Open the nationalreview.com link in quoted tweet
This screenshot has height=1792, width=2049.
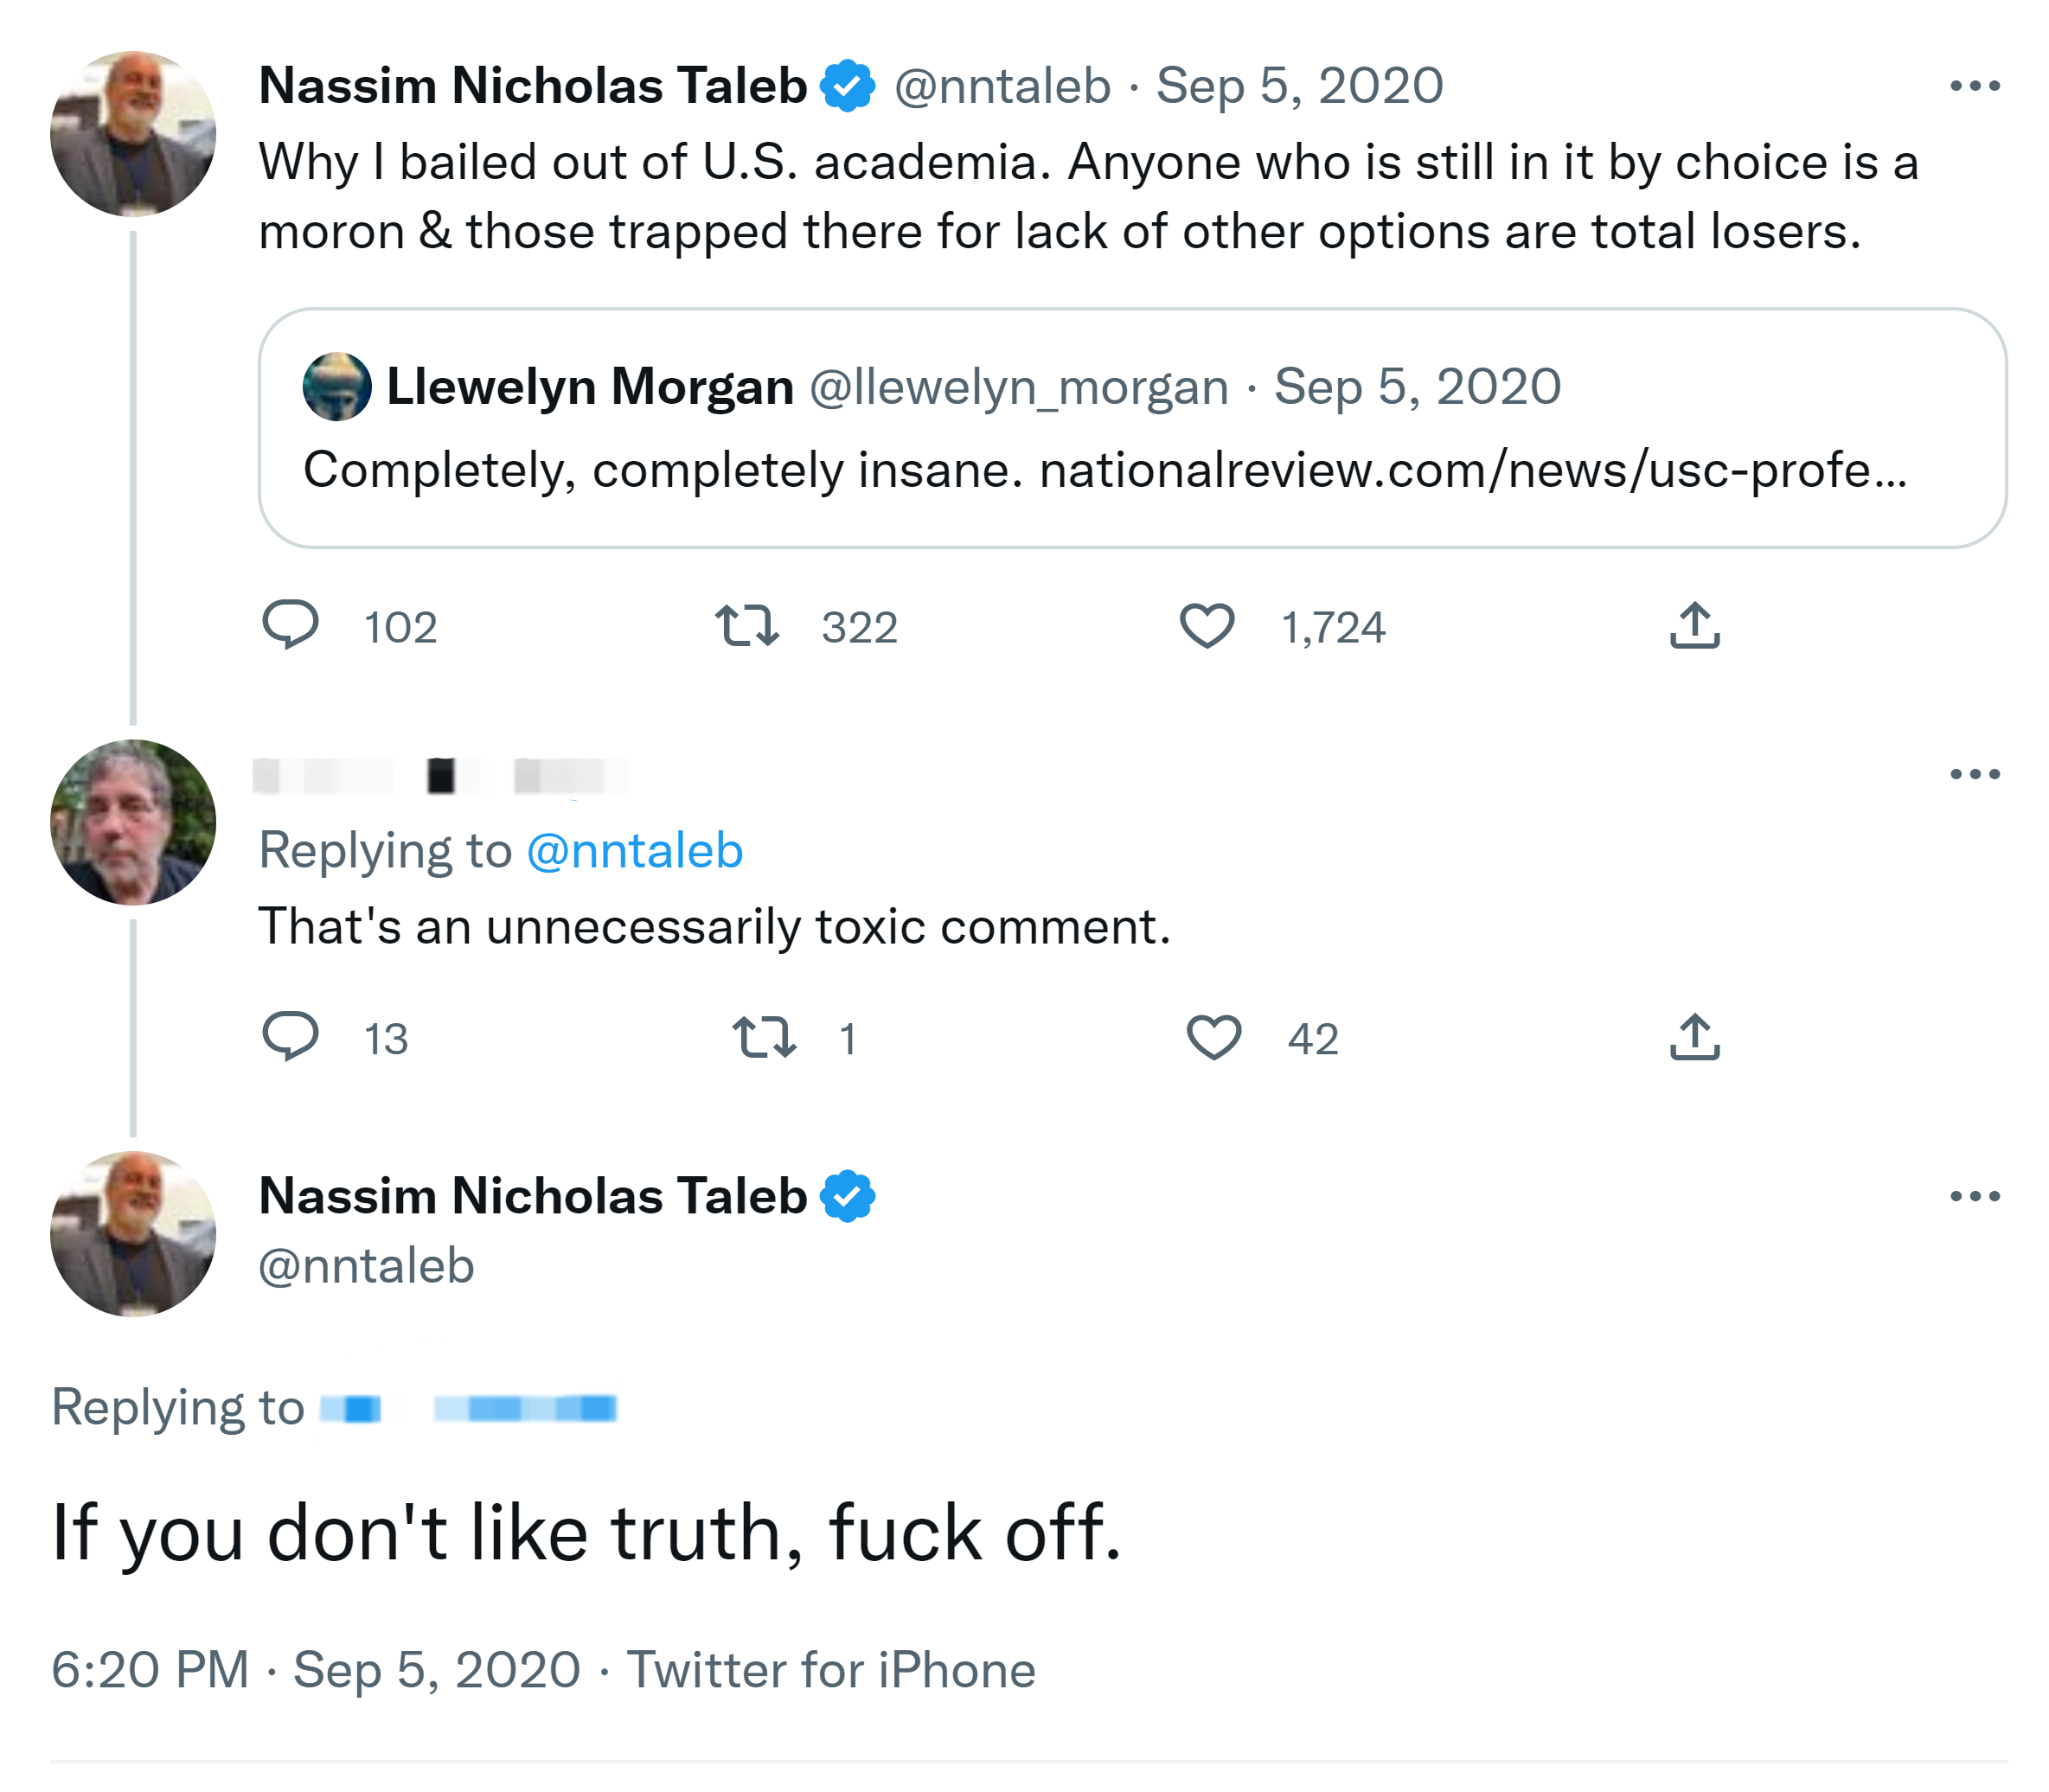1472,470
